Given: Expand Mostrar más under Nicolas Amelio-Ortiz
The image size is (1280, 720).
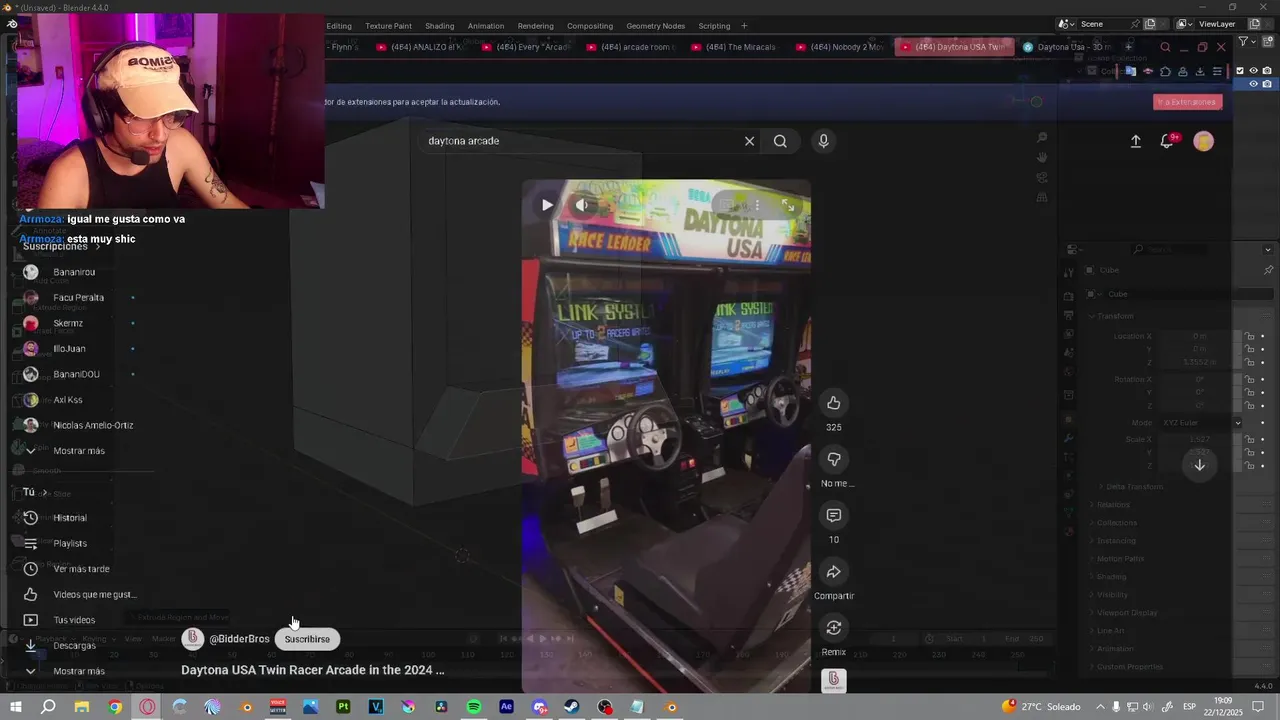Looking at the screenshot, I should [x=78, y=451].
